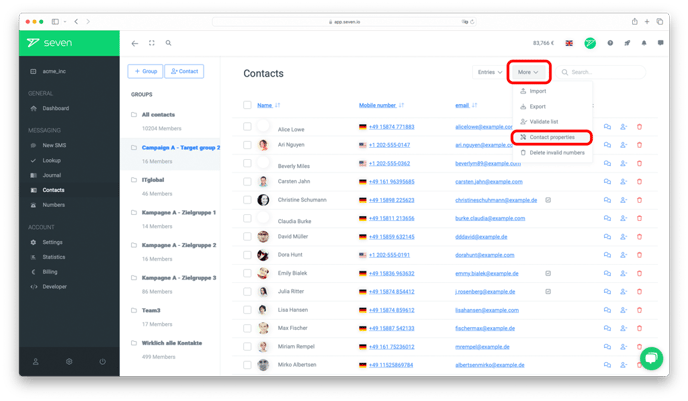Choose Delete invalid numbers entry
688x401 pixels.
552,153
